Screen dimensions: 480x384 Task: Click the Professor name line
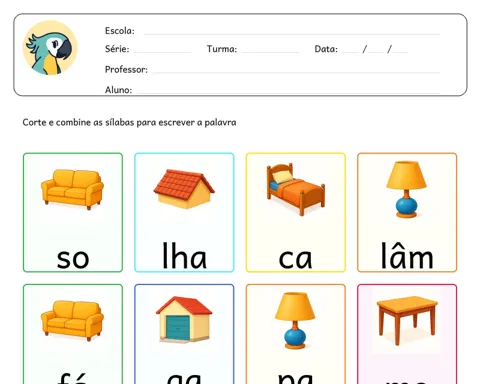click(296, 72)
